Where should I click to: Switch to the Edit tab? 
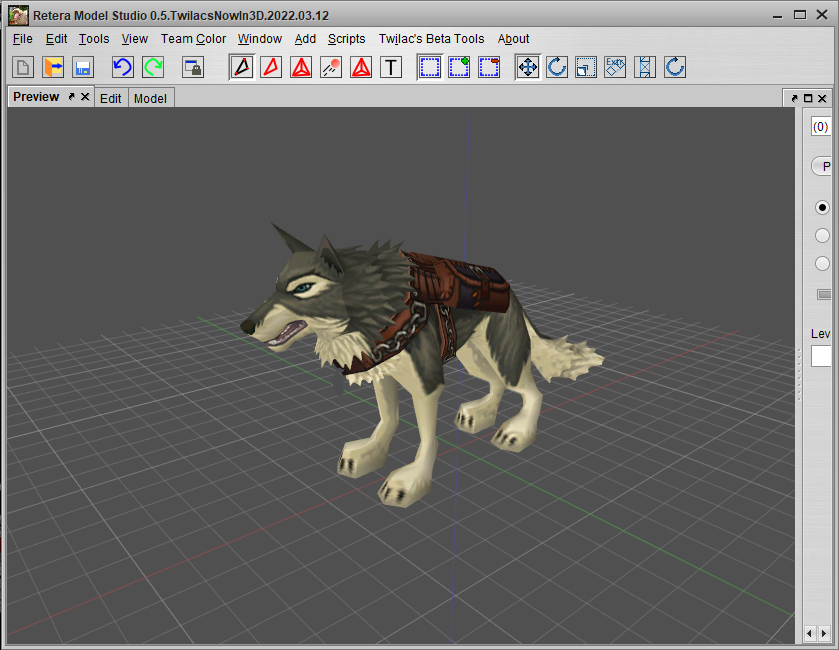click(111, 98)
